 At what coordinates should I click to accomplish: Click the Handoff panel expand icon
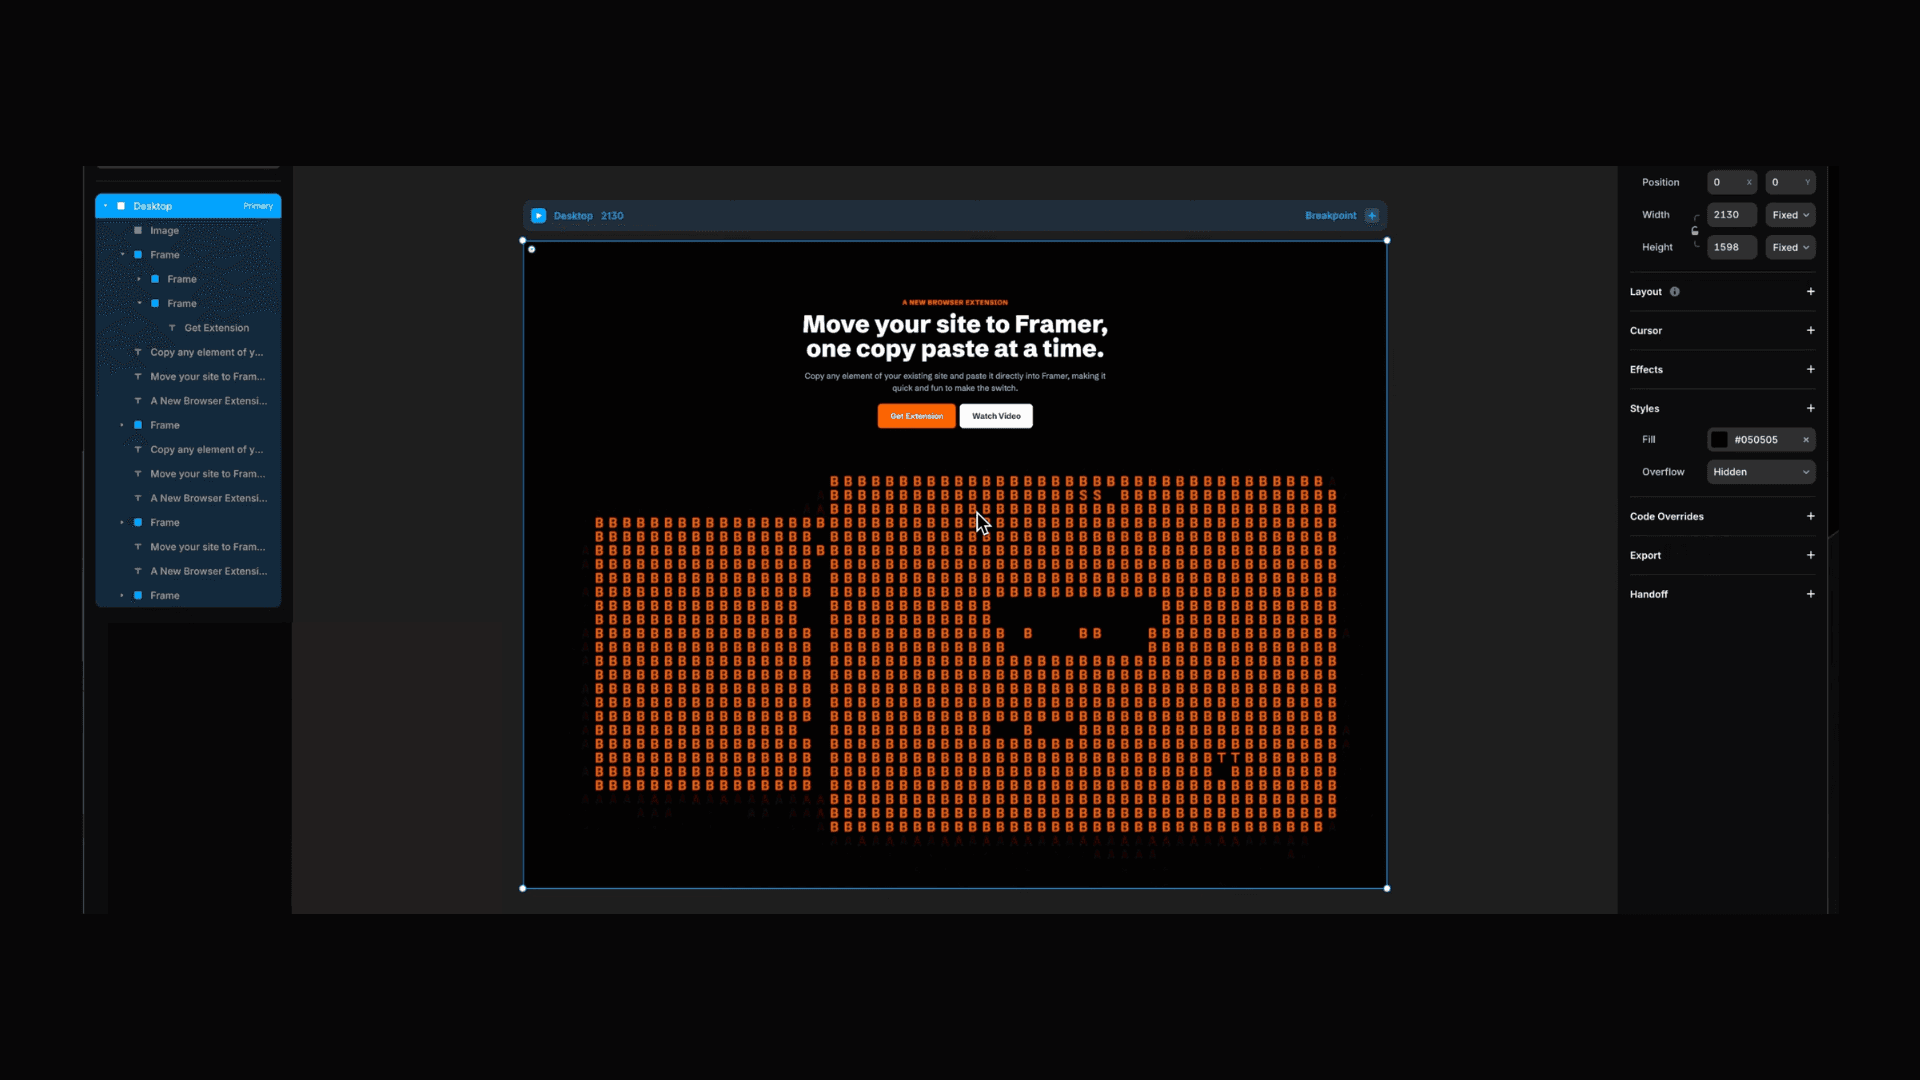pos(1812,593)
